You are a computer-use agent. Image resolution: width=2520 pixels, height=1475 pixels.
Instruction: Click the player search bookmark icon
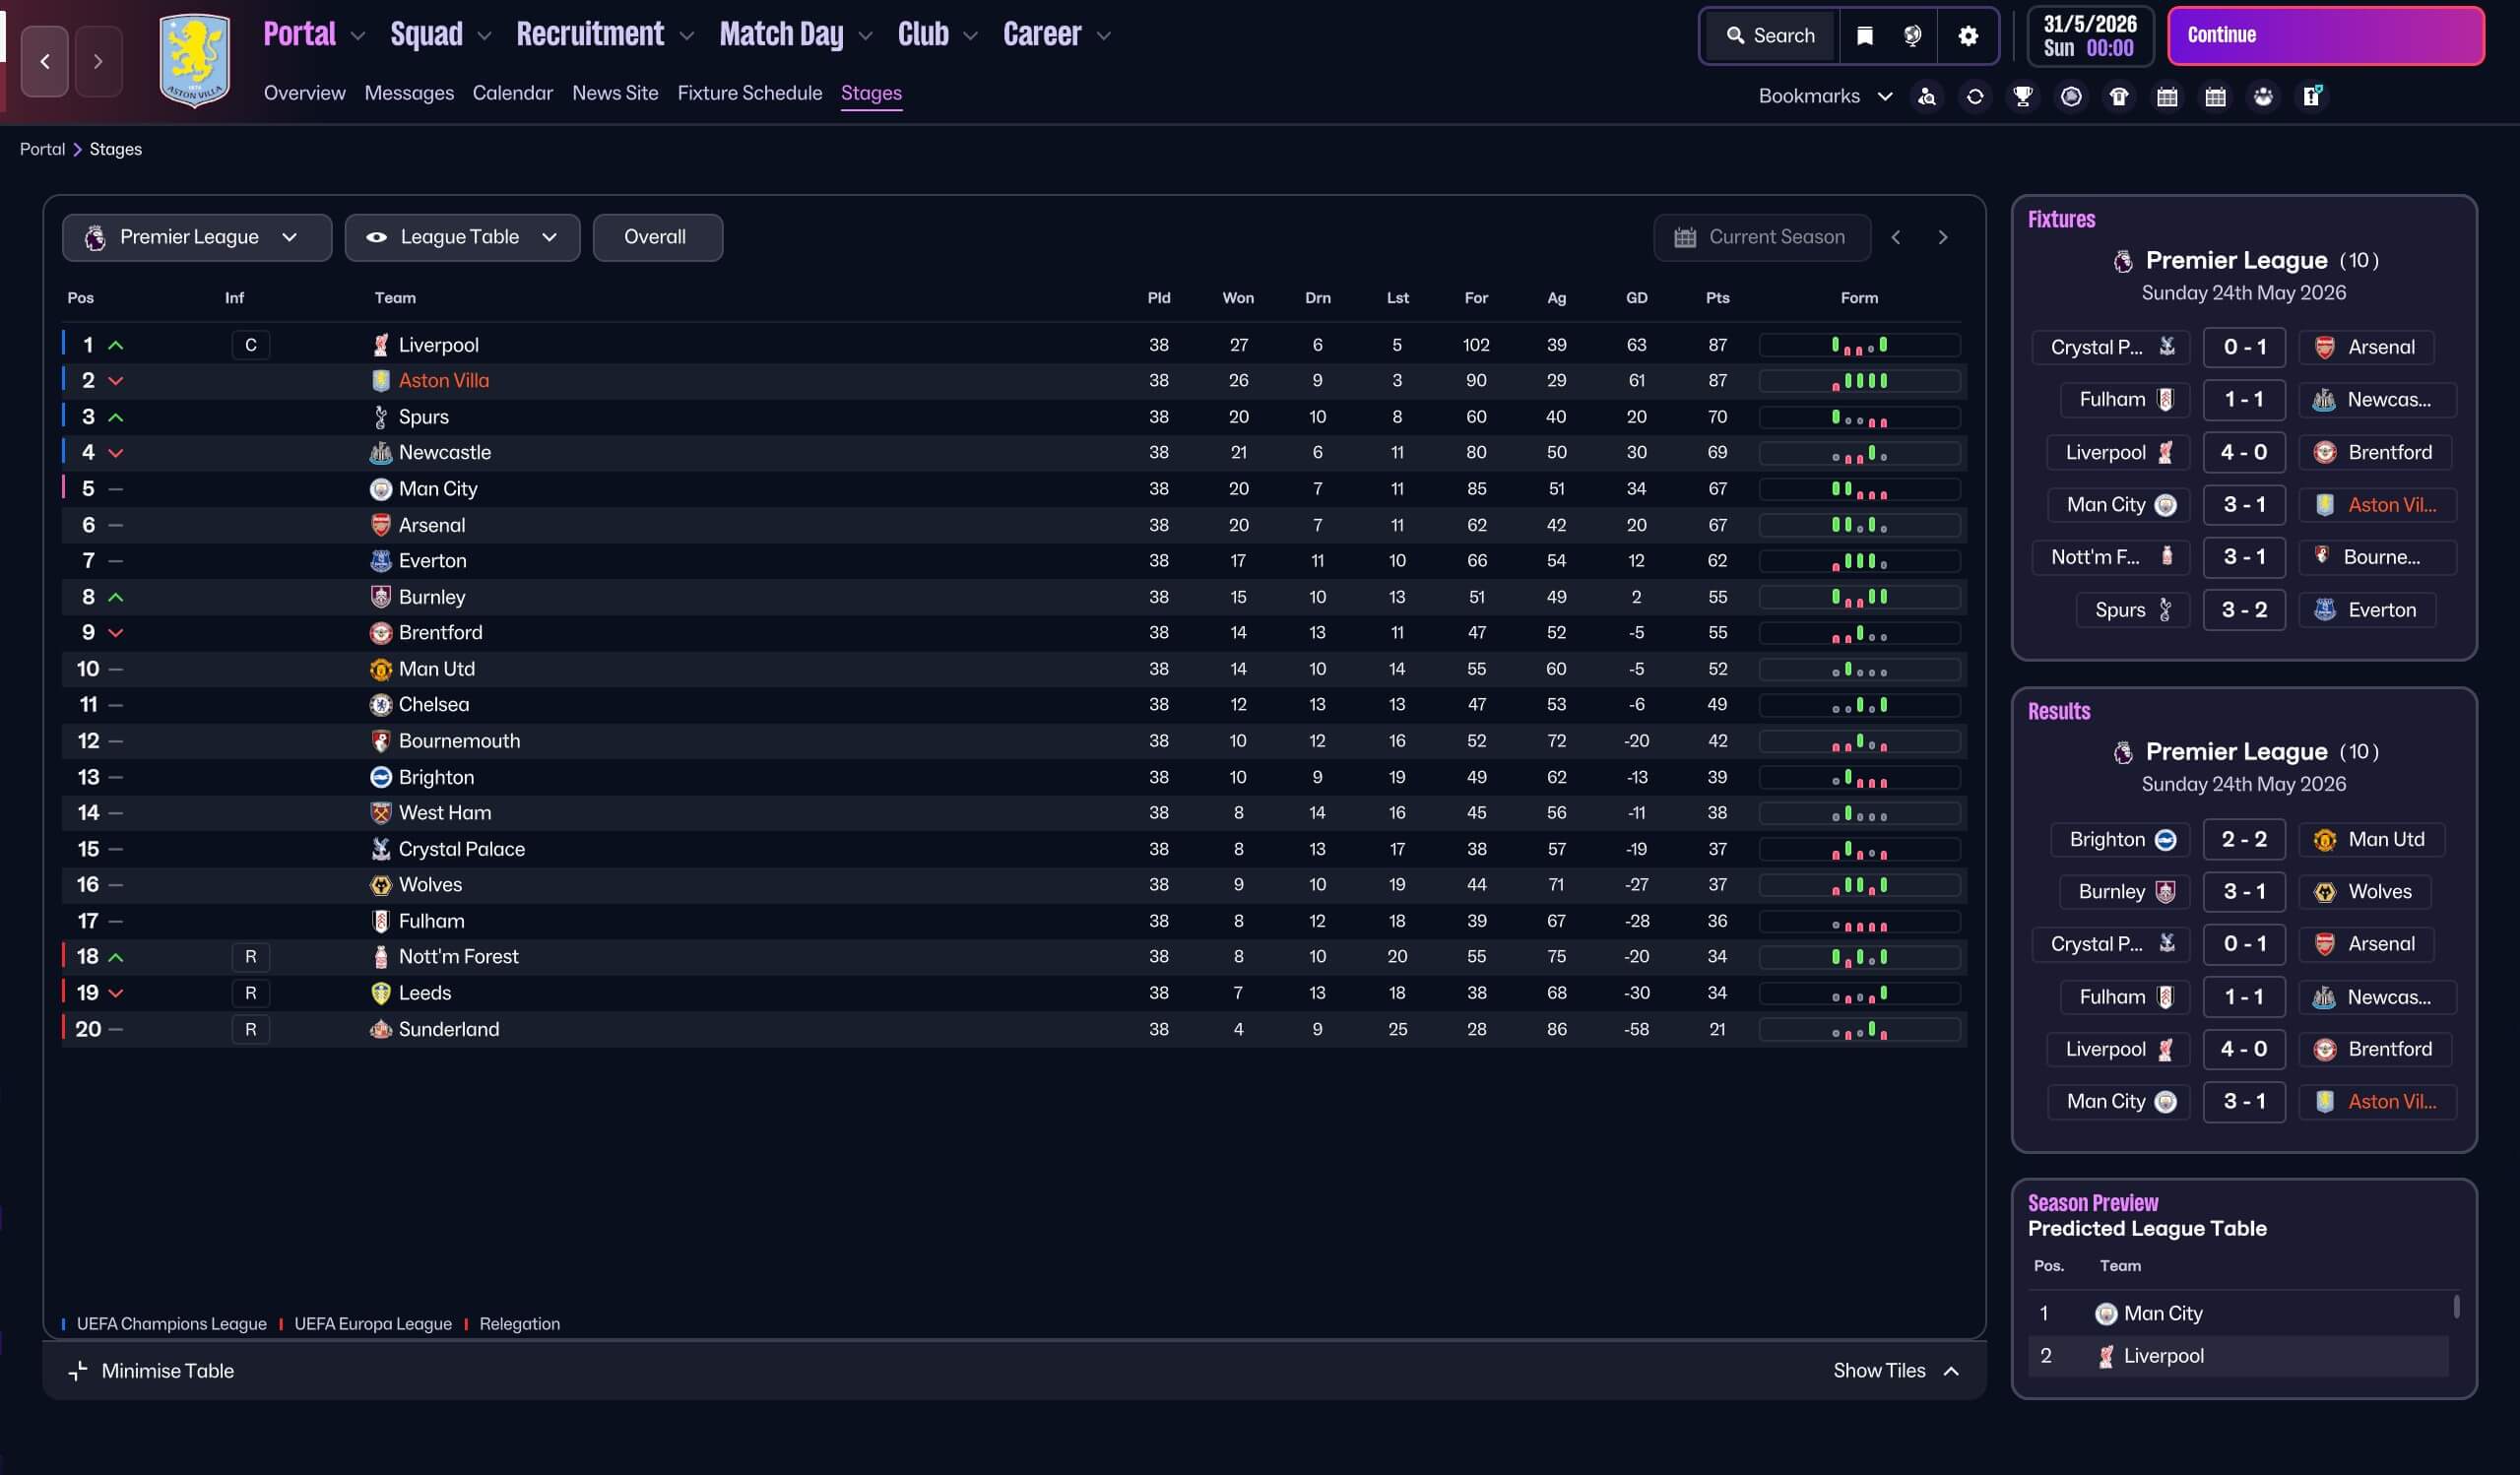pos(1927,97)
